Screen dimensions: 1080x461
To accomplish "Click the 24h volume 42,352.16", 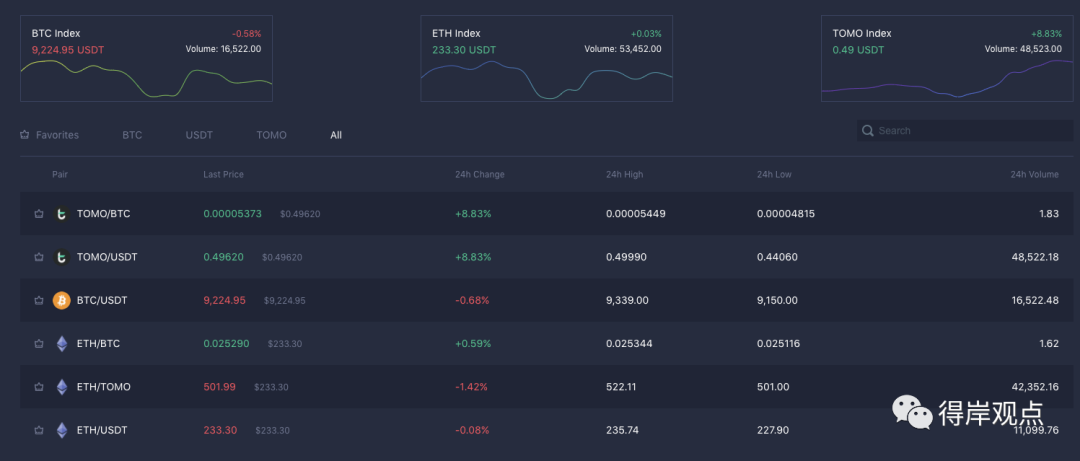I will tap(1034, 387).
